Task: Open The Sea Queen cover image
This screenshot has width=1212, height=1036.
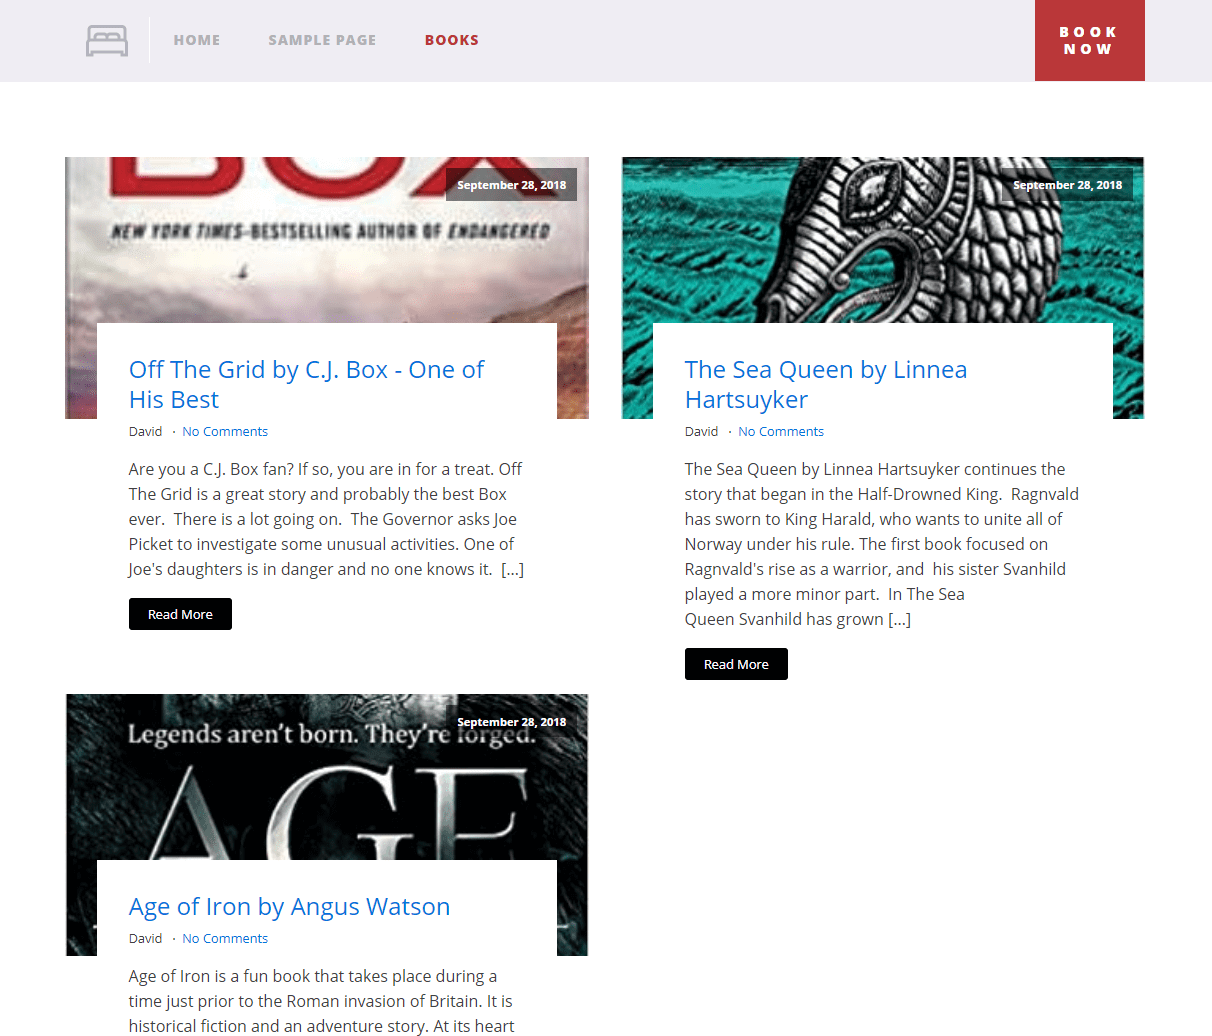Action: (883, 240)
